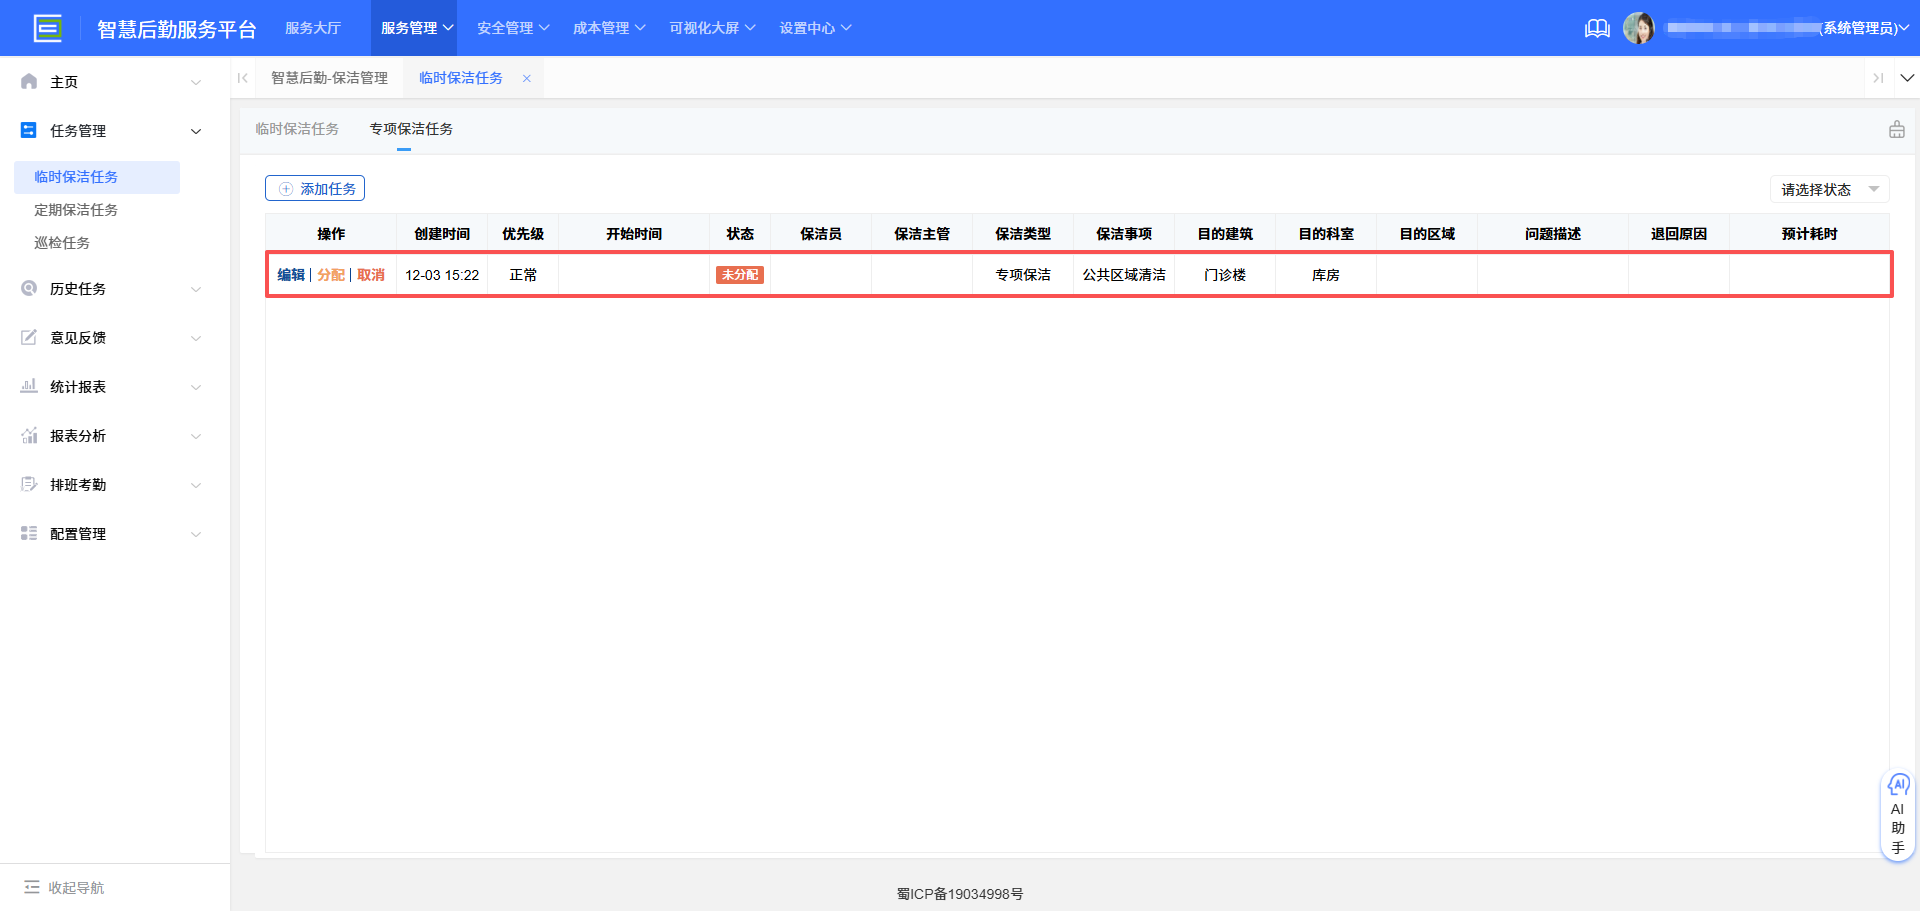Open the 排班考勤 scheduling icon

[x=28, y=484]
